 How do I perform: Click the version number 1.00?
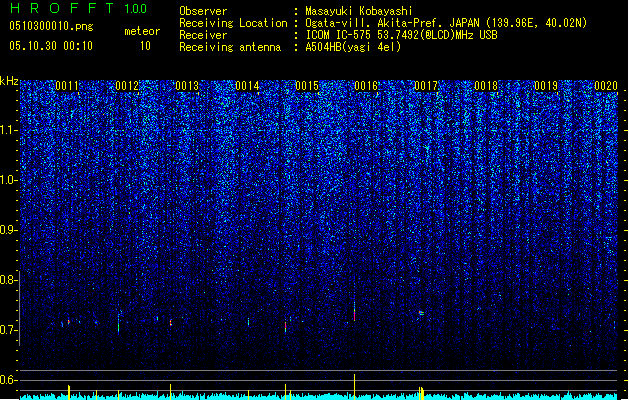coord(136,9)
